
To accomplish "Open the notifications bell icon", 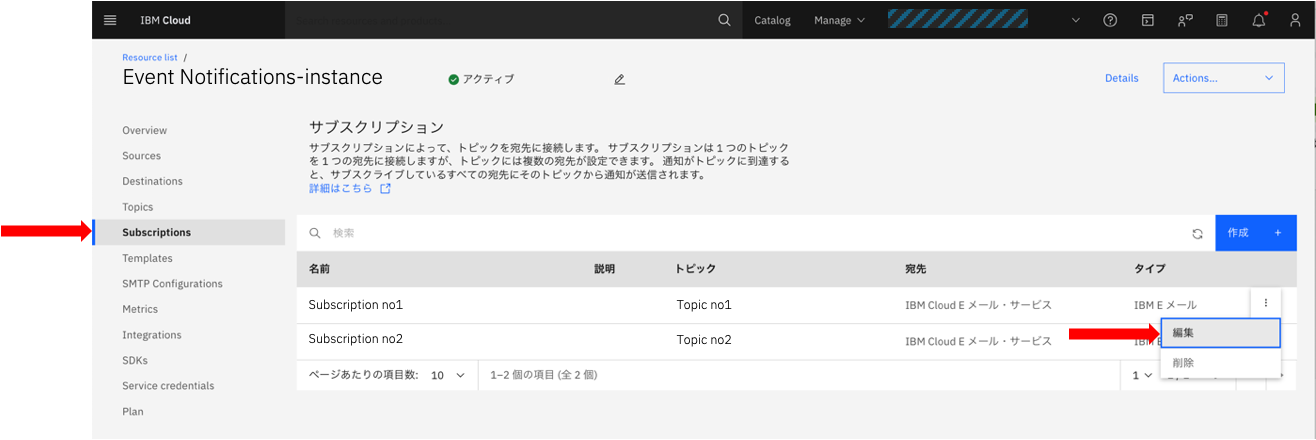I will [x=1259, y=20].
